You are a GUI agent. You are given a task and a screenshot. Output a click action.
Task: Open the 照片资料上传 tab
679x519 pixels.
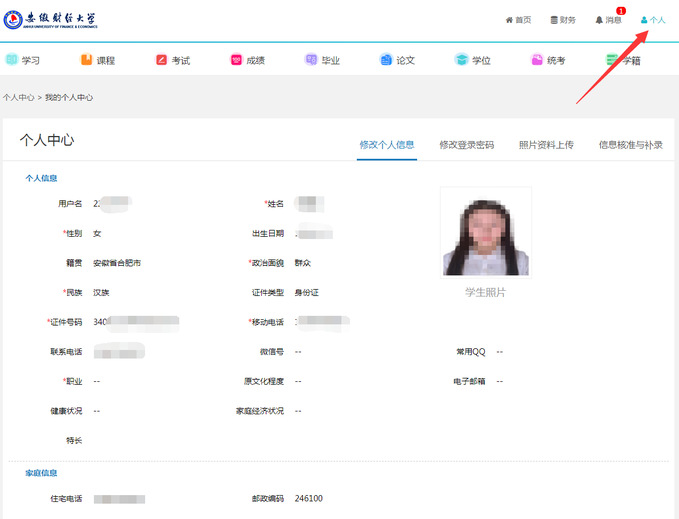click(546, 145)
